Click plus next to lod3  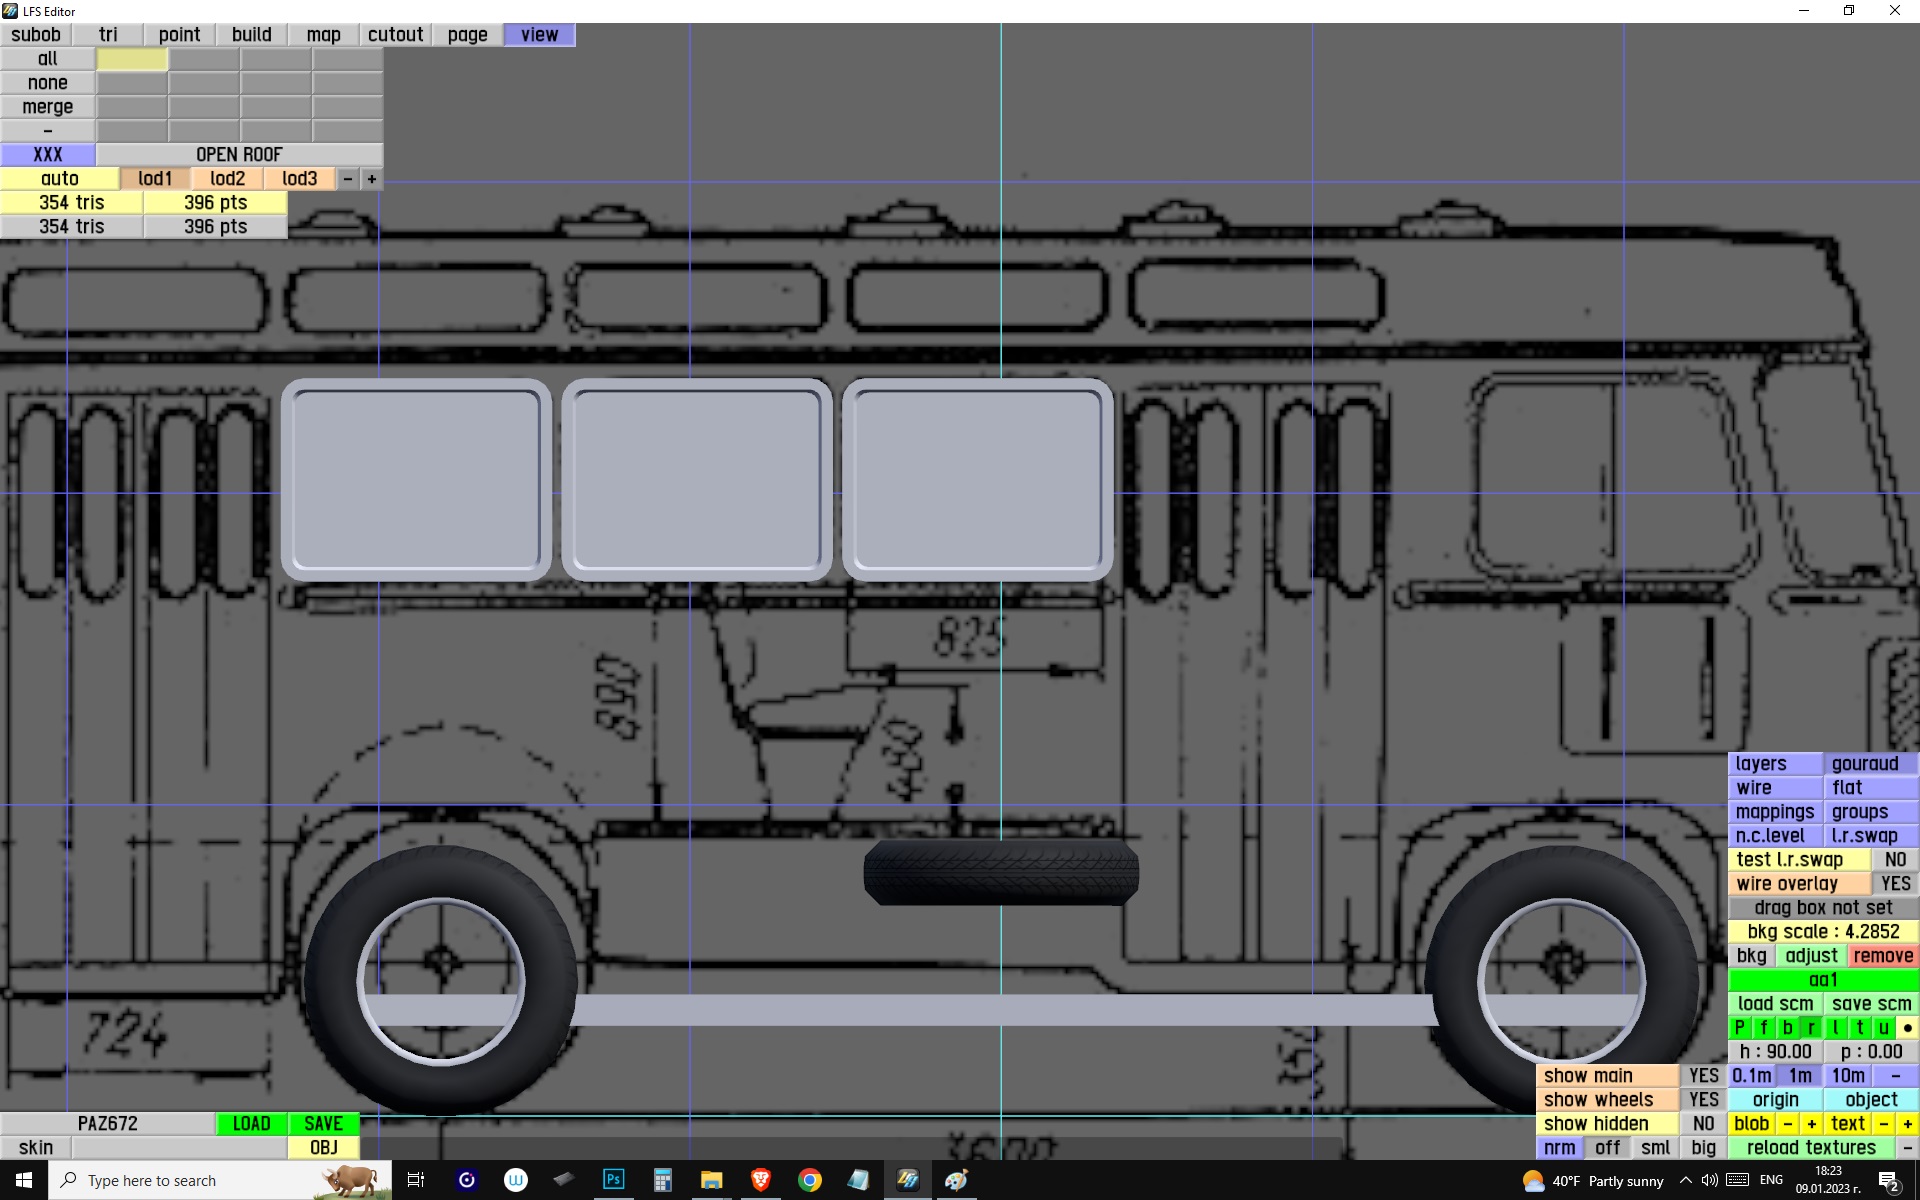click(x=371, y=178)
